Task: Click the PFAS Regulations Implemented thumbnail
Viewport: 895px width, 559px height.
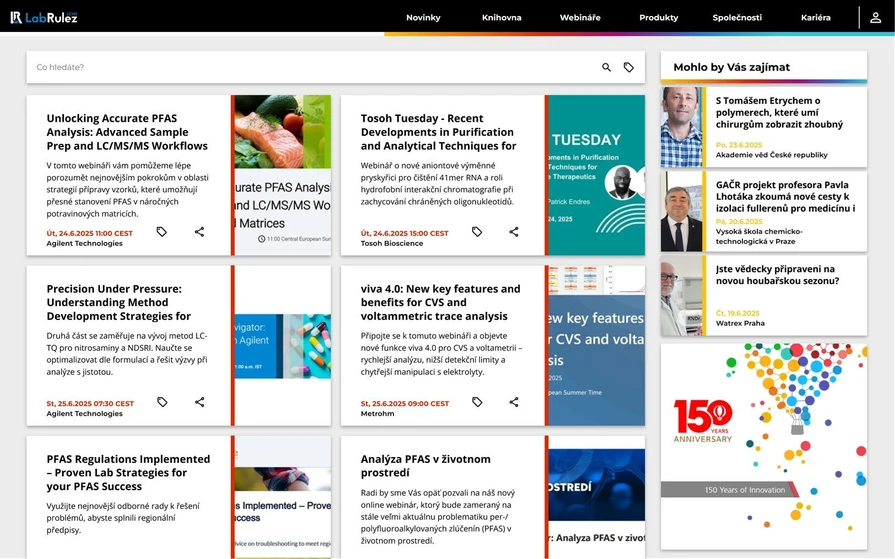Action: [x=283, y=497]
